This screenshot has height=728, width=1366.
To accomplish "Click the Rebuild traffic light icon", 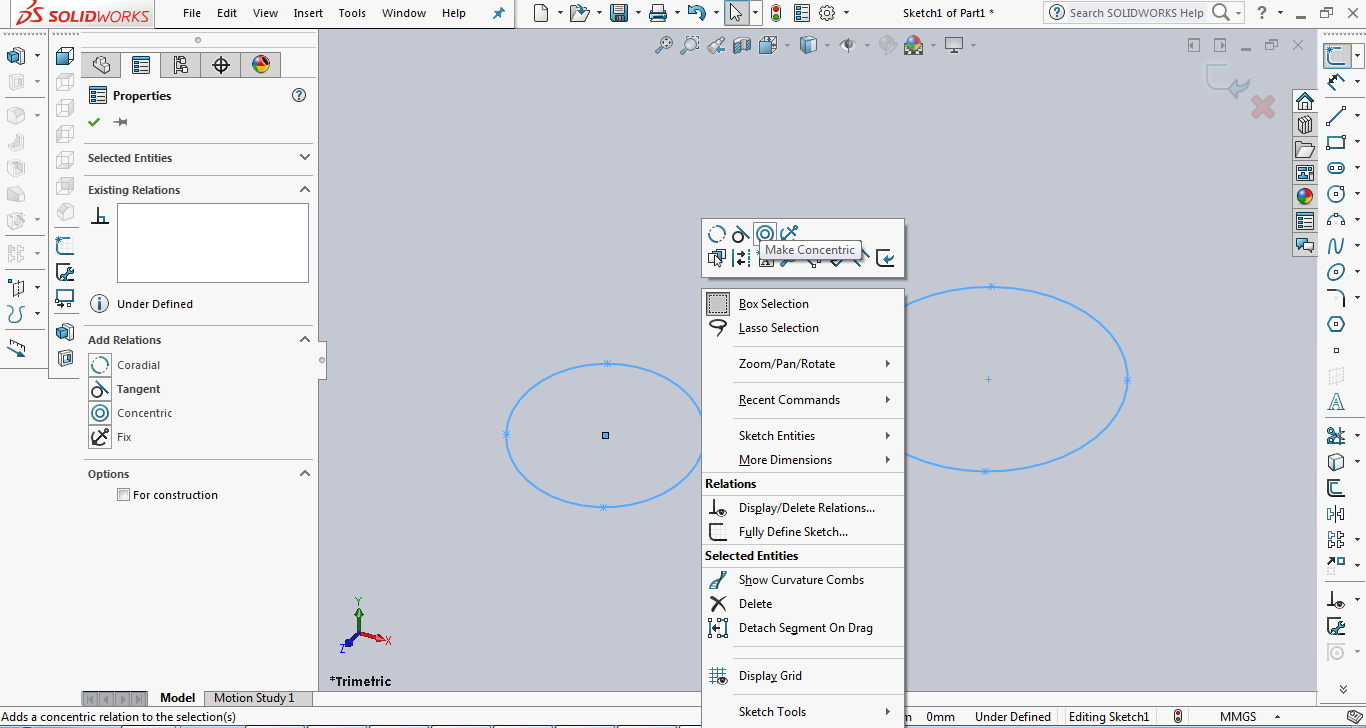I will coord(775,13).
